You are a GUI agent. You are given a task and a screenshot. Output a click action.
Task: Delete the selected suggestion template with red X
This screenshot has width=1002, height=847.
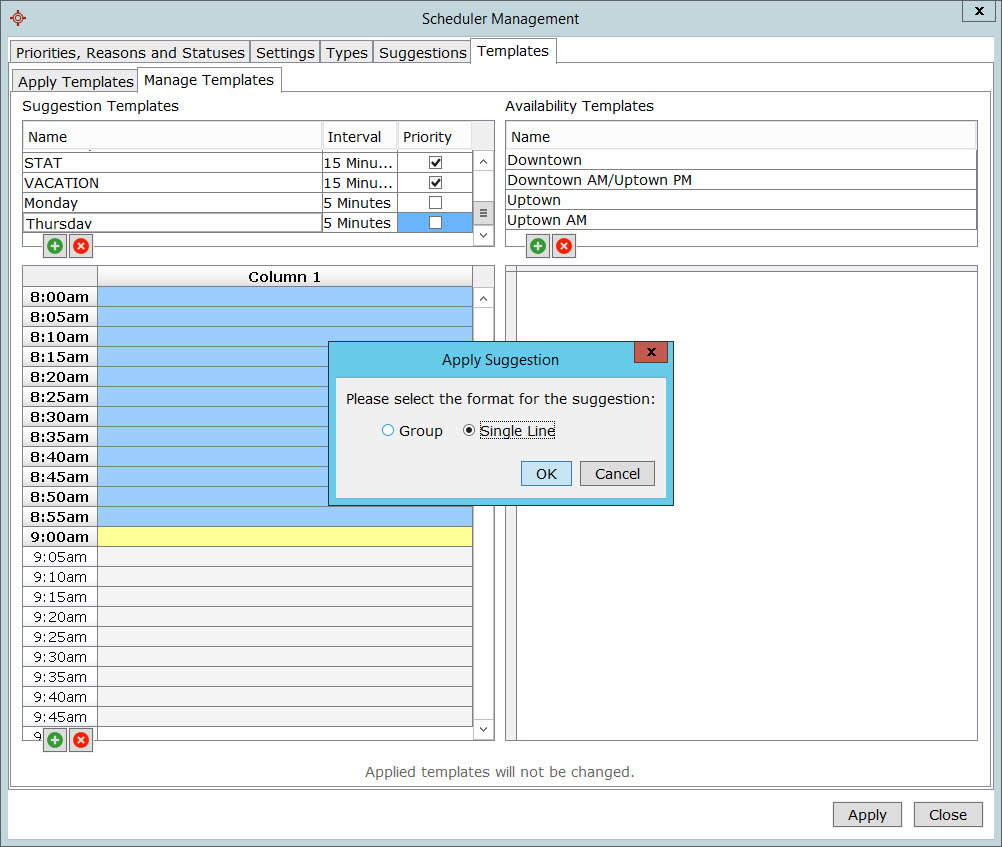pyautogui.click(x=81, y=246)
